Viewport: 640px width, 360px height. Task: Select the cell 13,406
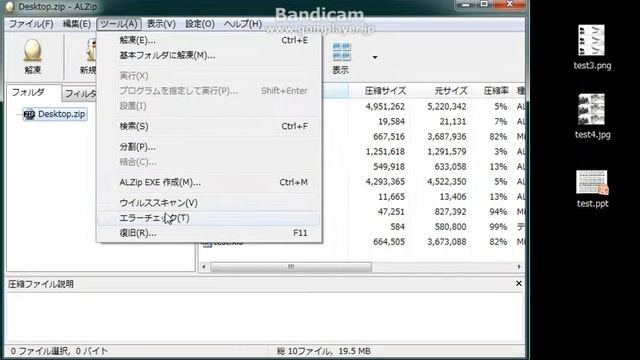(453, 197)
